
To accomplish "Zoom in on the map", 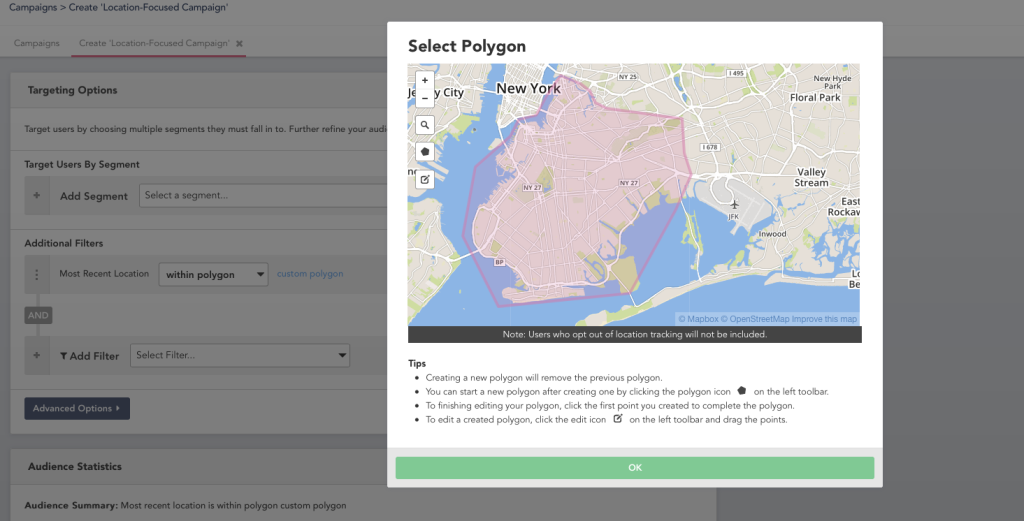I will click(425, 80).
